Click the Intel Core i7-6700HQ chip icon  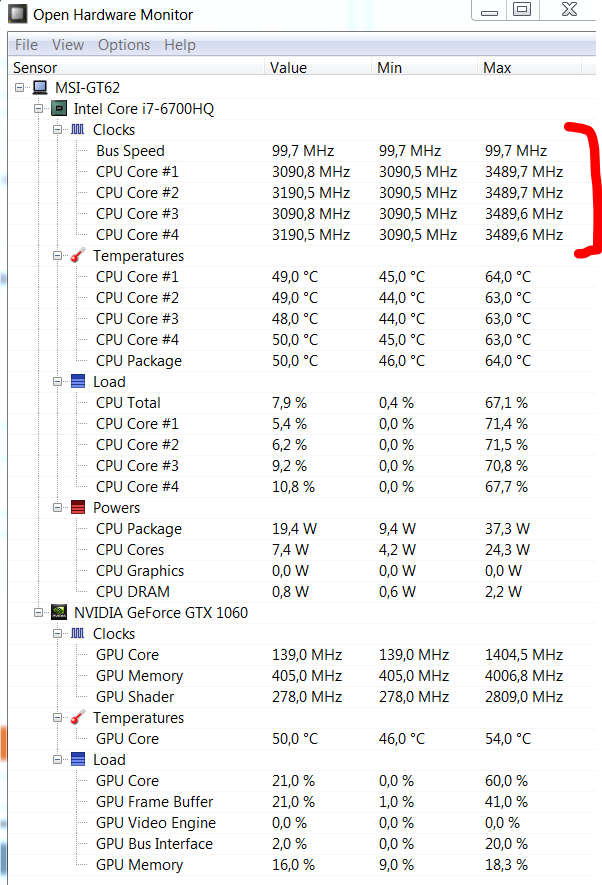point(59,108)
